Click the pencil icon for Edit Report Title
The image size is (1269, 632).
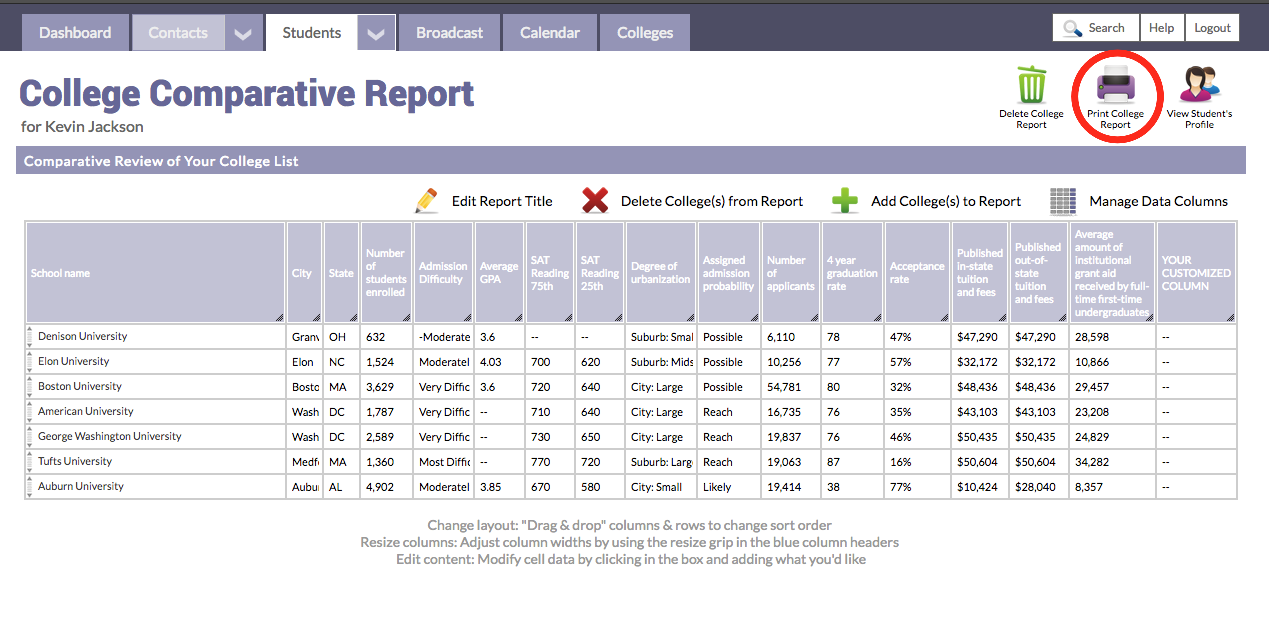click(427, 201)
